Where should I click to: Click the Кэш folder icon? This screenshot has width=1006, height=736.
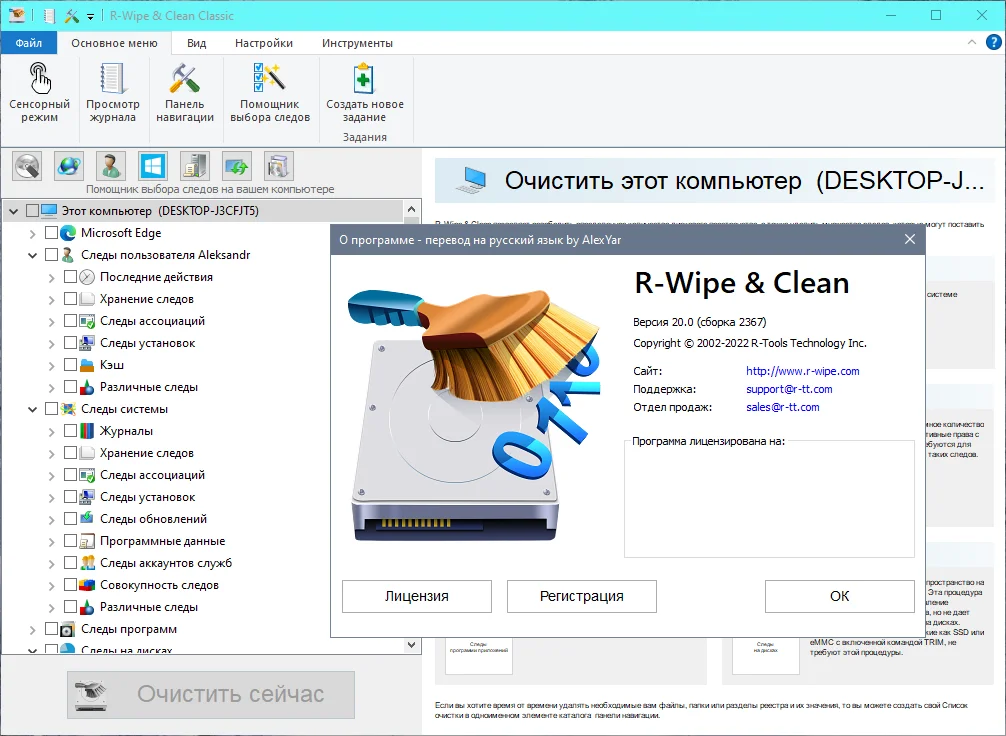point(87,365)
